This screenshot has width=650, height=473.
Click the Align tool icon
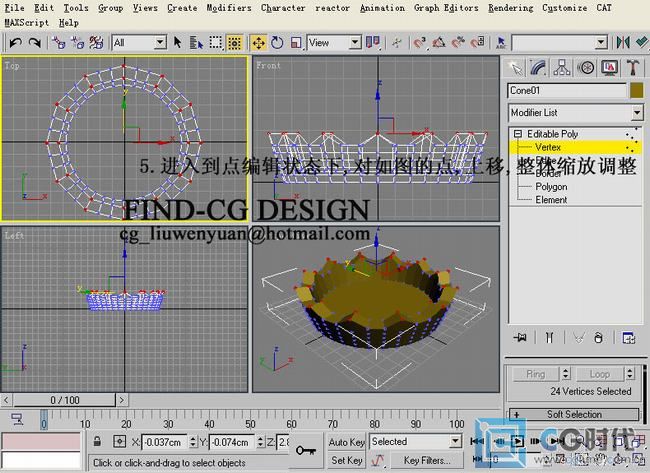tap(642, 42)
